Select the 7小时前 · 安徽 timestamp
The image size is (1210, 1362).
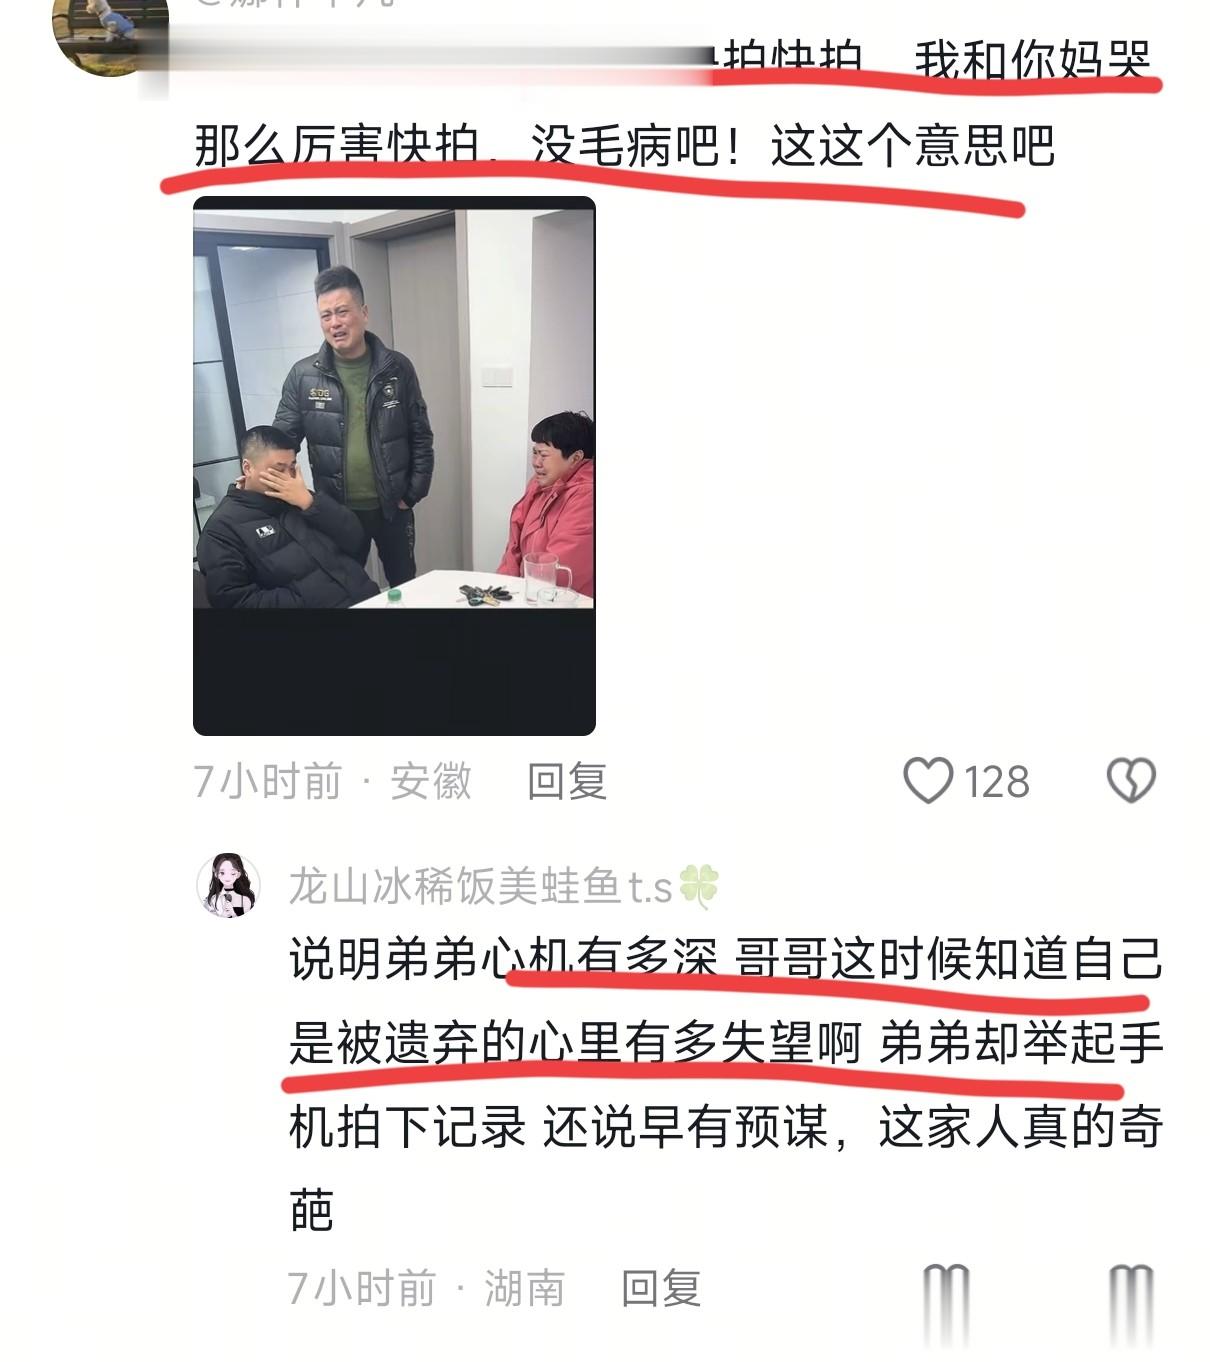coord(332,781)
